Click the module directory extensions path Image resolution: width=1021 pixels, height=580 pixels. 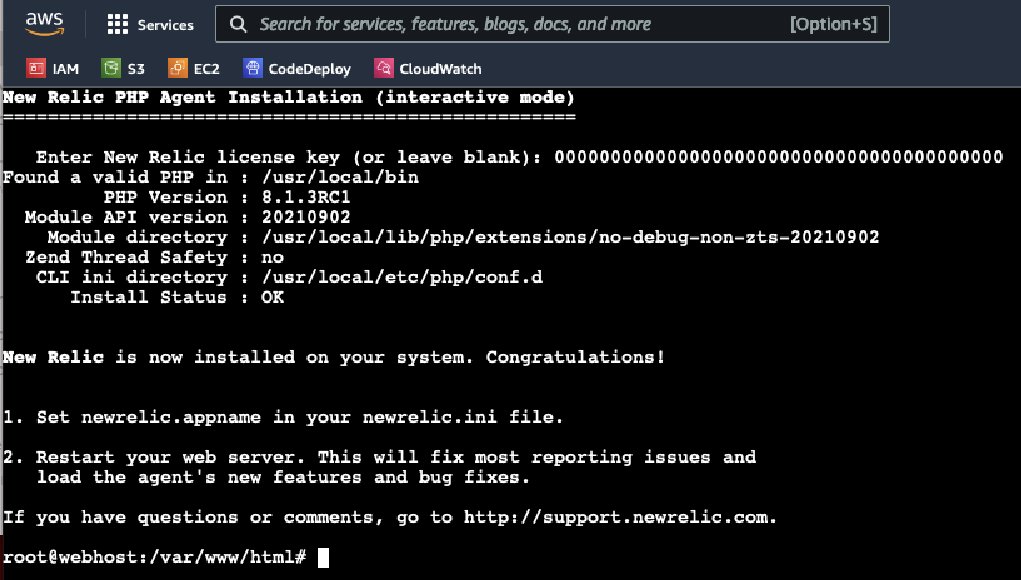tap(570, 237)
